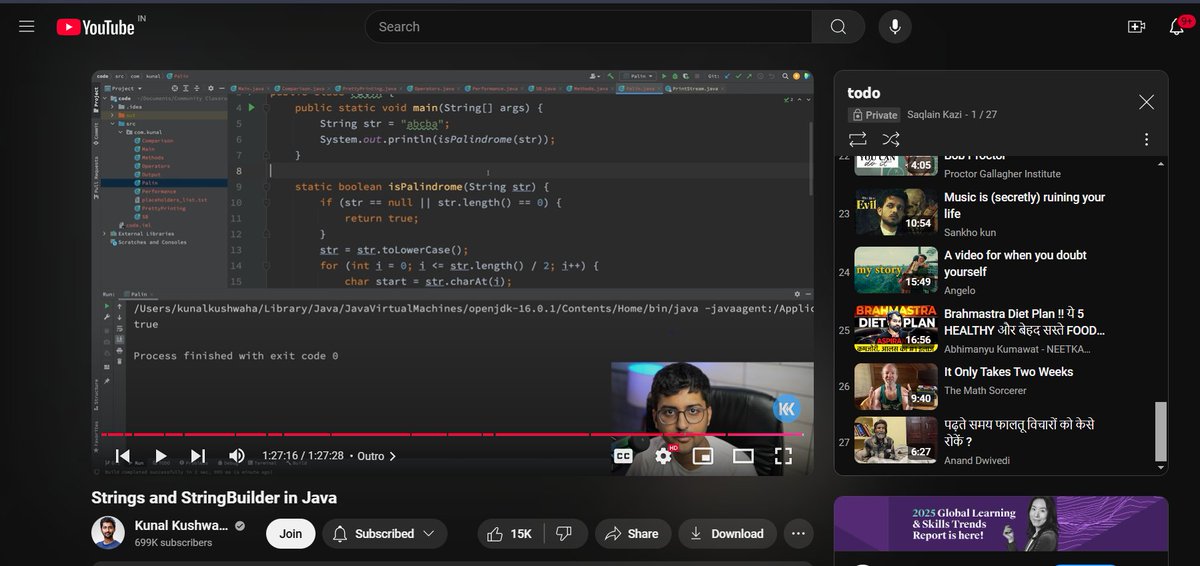Open playlist three-dot options menu
1200x566 pixels.
1146,140
